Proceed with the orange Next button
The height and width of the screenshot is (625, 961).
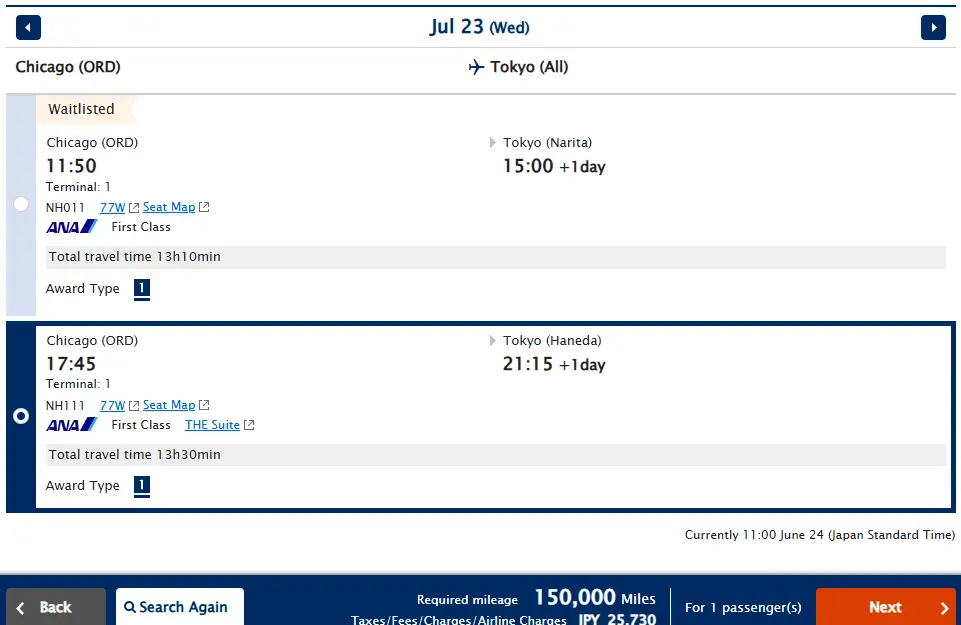886,607
